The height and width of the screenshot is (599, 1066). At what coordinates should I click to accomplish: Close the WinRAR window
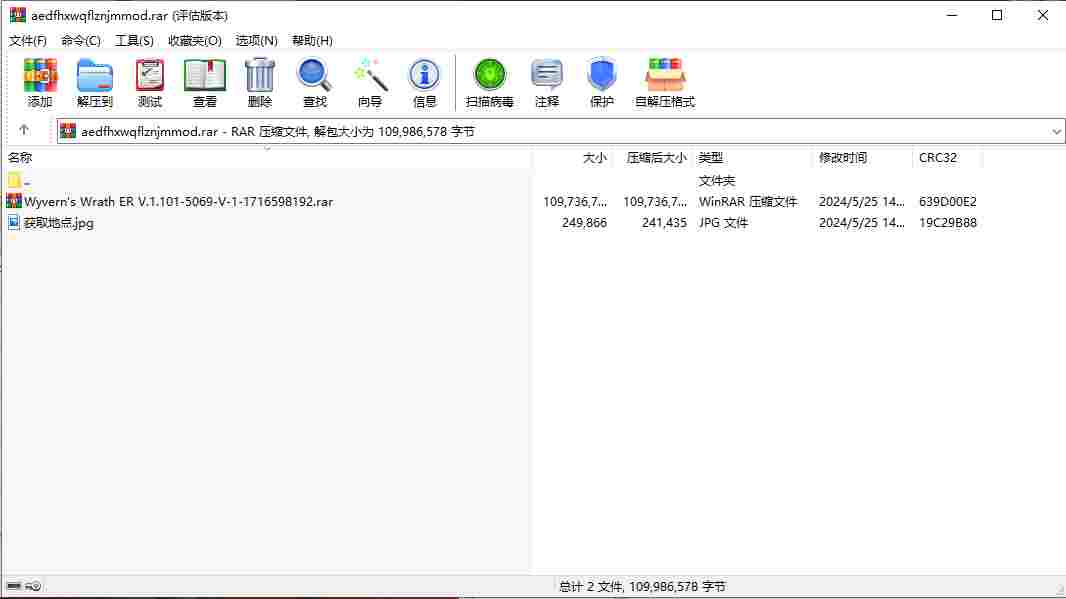[x=1042, y=15]
